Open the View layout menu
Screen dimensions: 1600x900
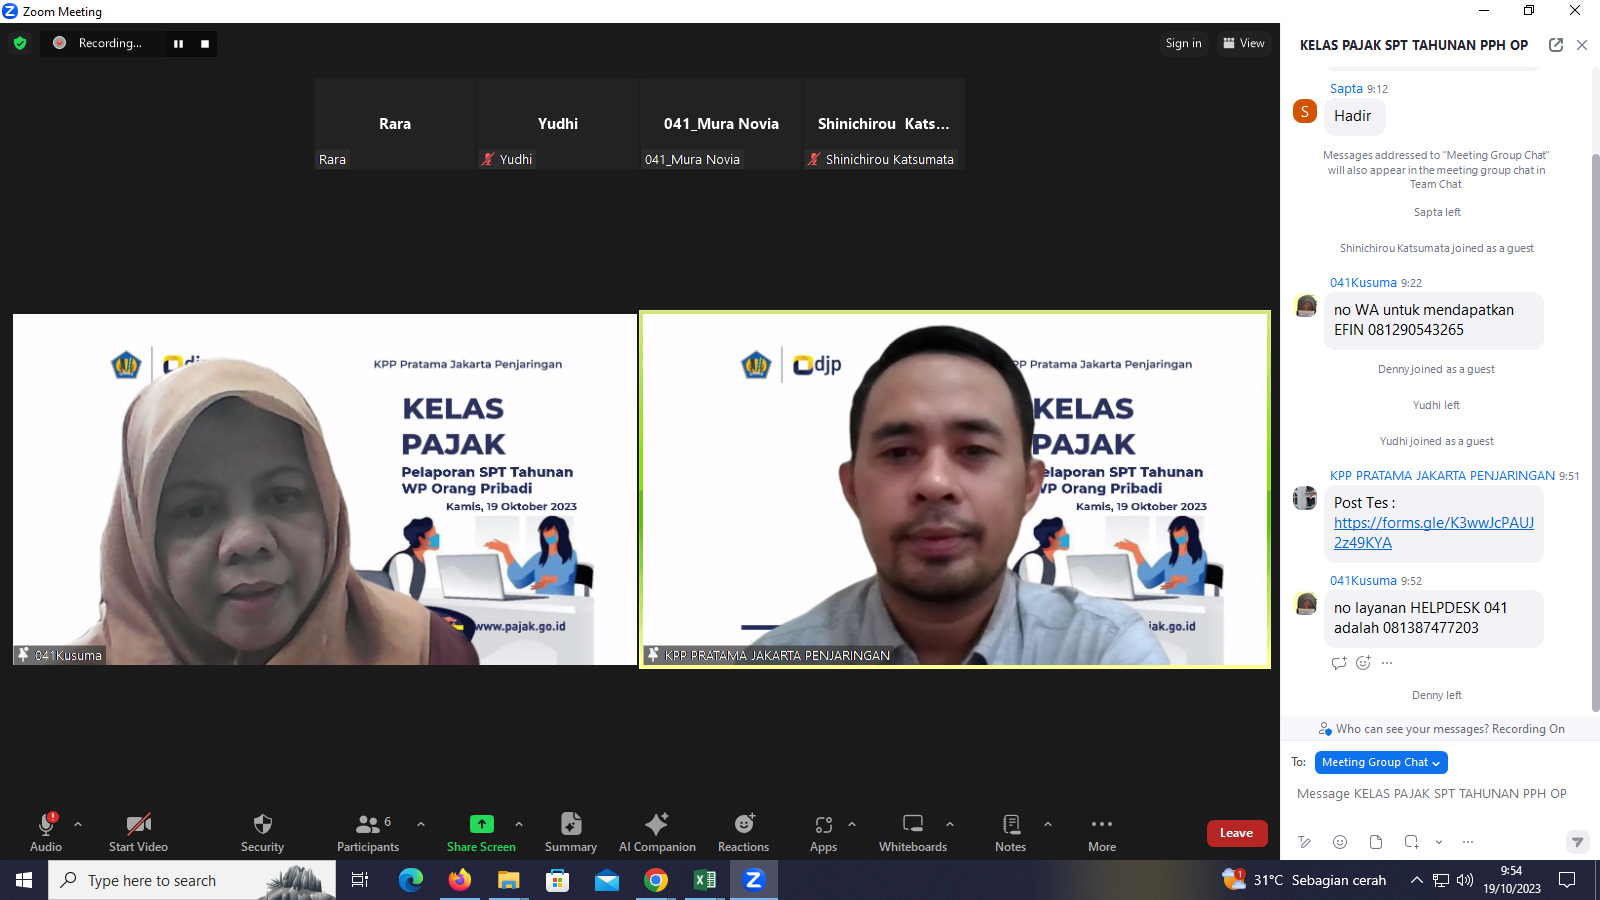pos(1243,43)
